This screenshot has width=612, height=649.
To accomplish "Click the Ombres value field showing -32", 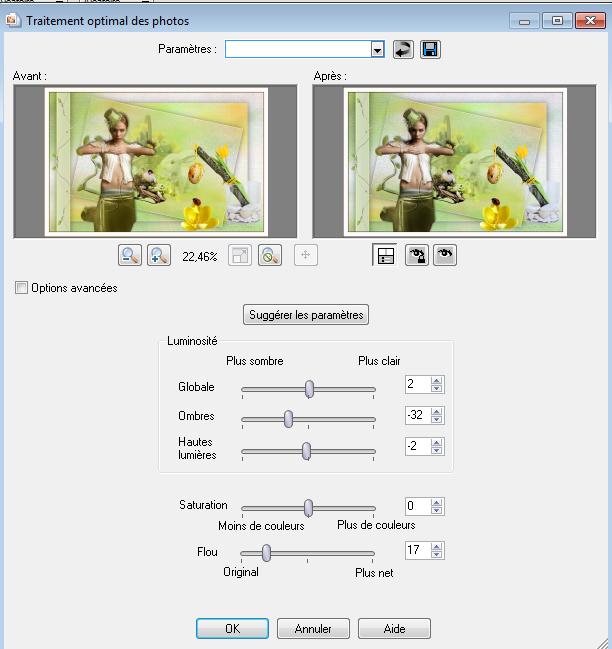I will coord(418,415).
